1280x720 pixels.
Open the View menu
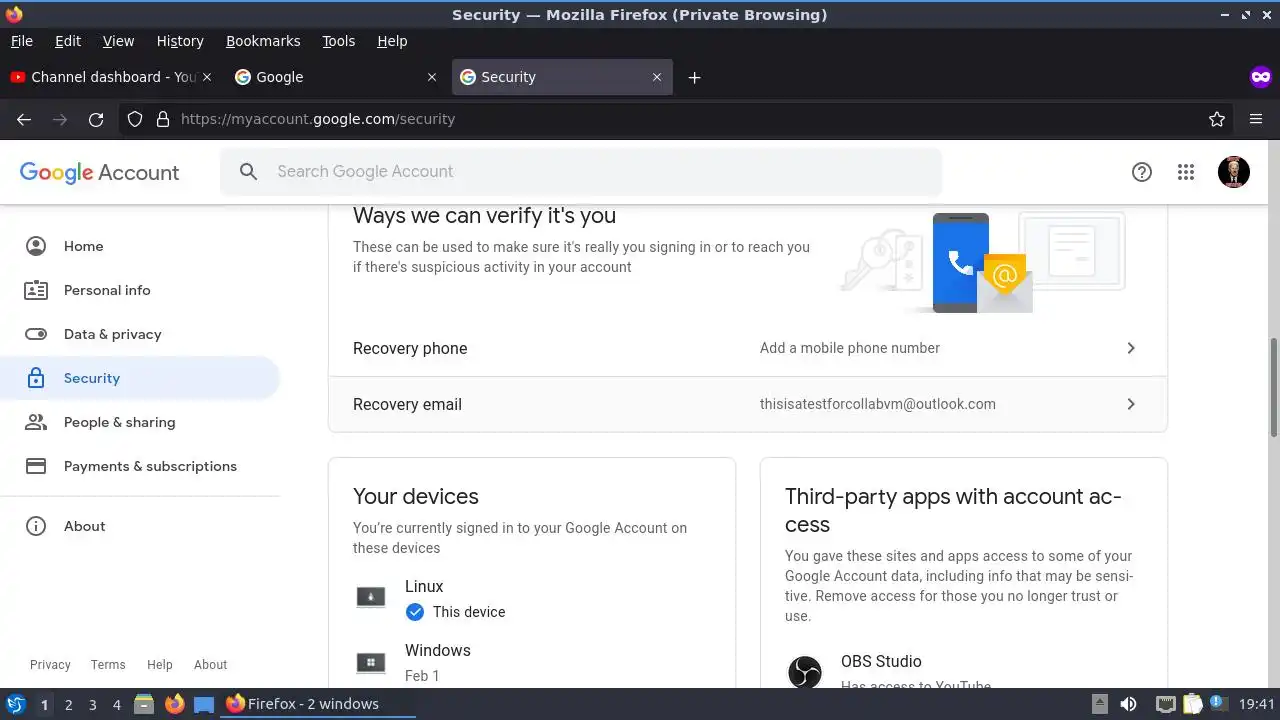click(118, 41)
